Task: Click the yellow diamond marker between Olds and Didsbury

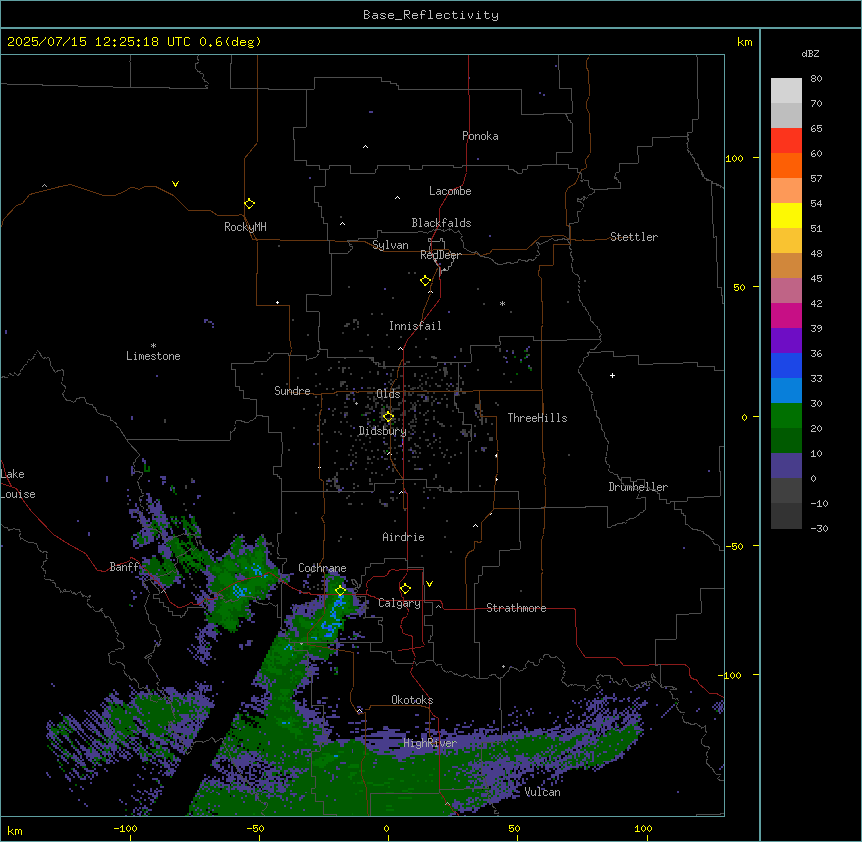Action: pos(388,417)
